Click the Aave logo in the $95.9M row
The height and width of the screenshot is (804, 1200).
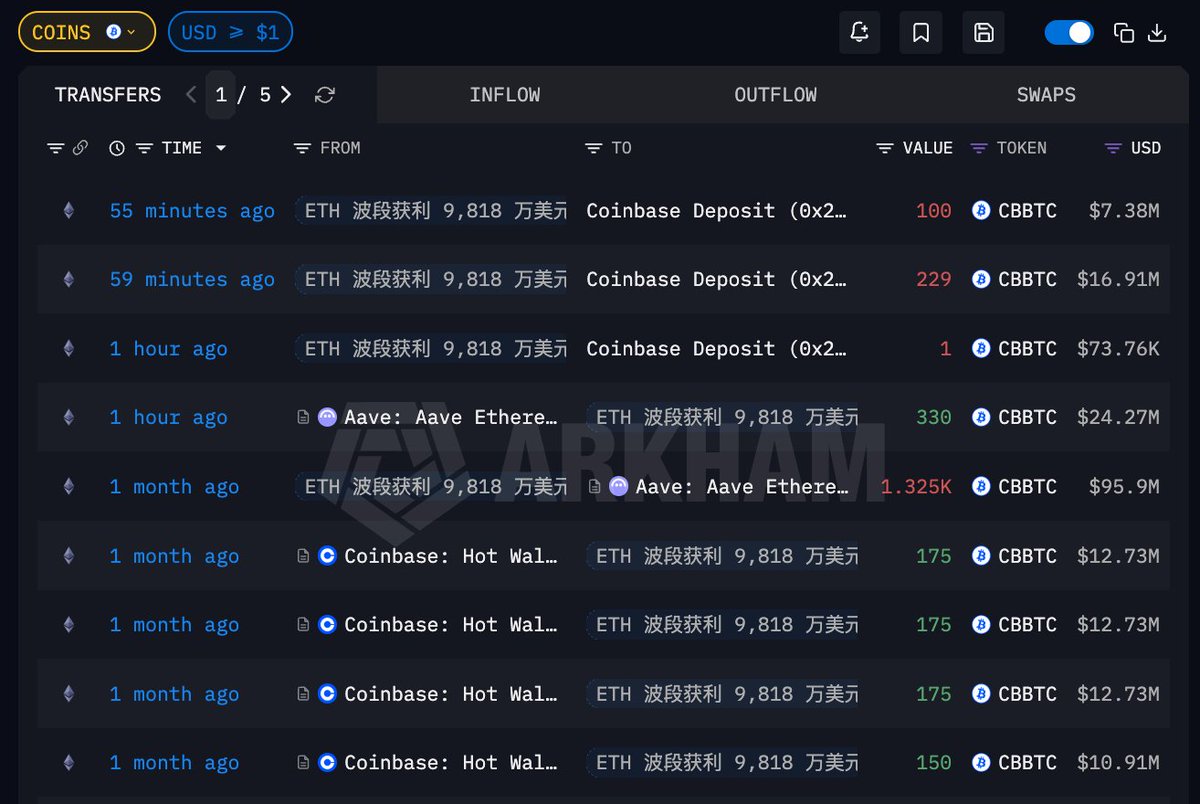618,487
